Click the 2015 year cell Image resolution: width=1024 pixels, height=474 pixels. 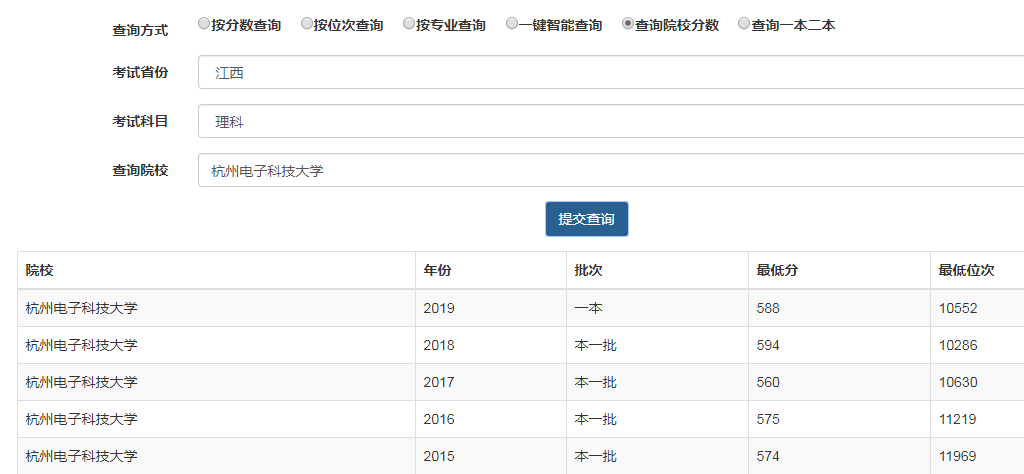click(490, 456)
